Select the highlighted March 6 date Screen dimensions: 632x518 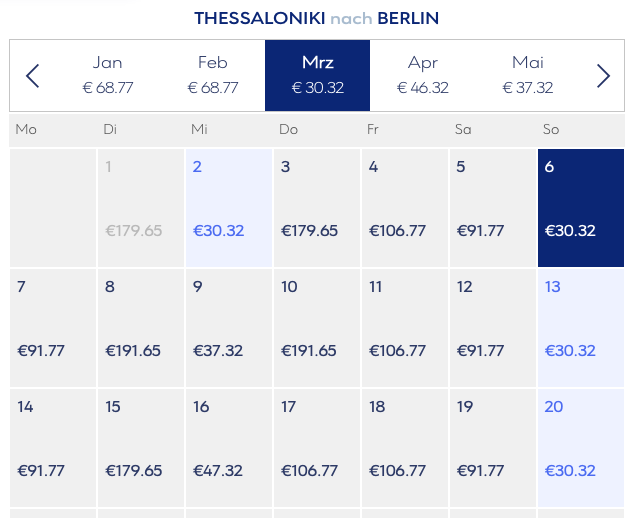click(x=580, y=208)
